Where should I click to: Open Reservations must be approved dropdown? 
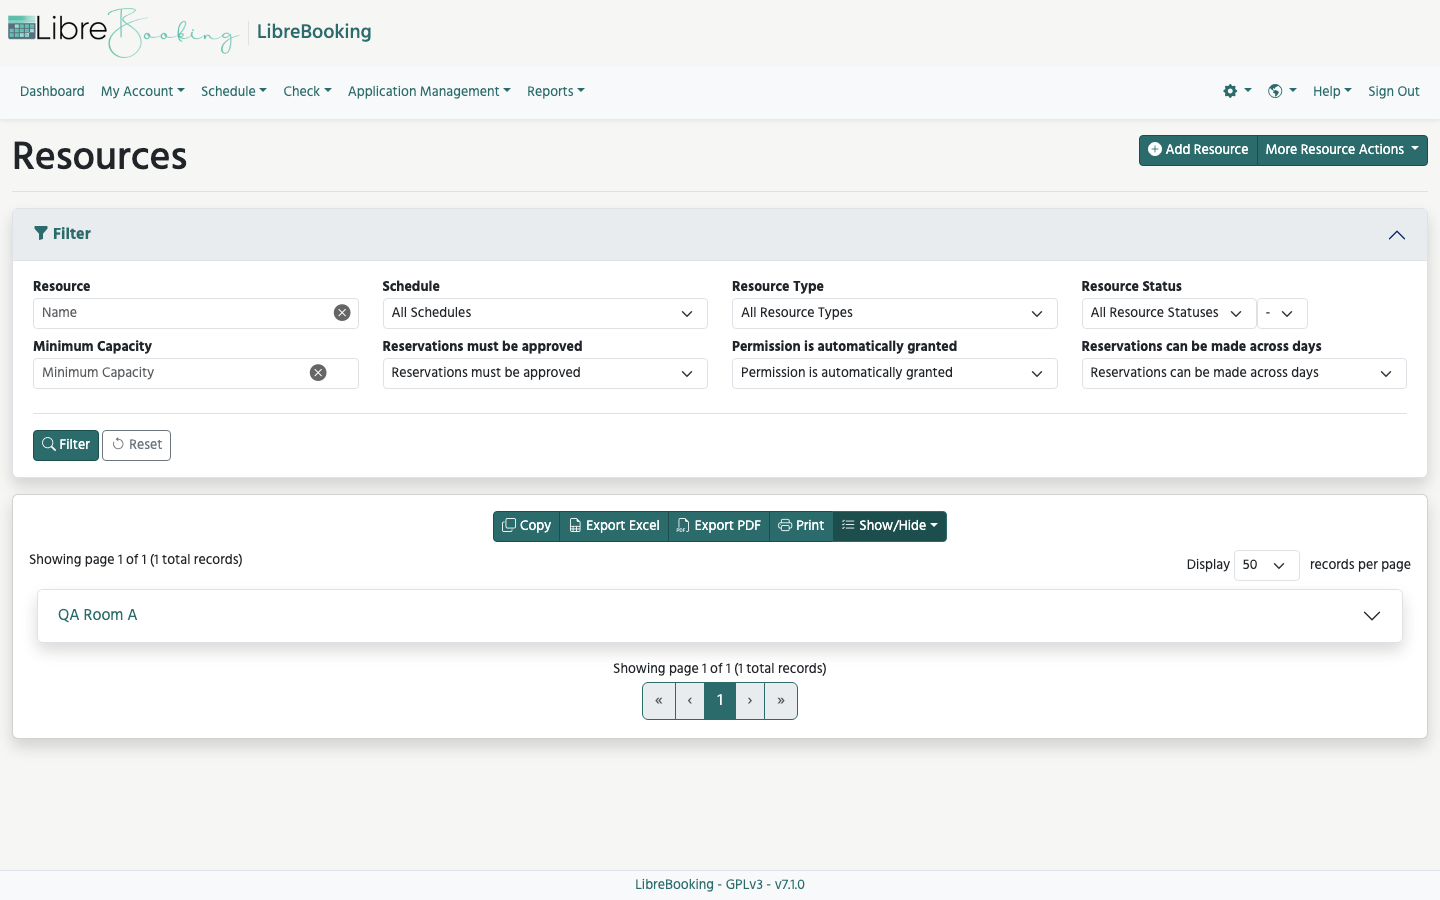click(545, 373)
